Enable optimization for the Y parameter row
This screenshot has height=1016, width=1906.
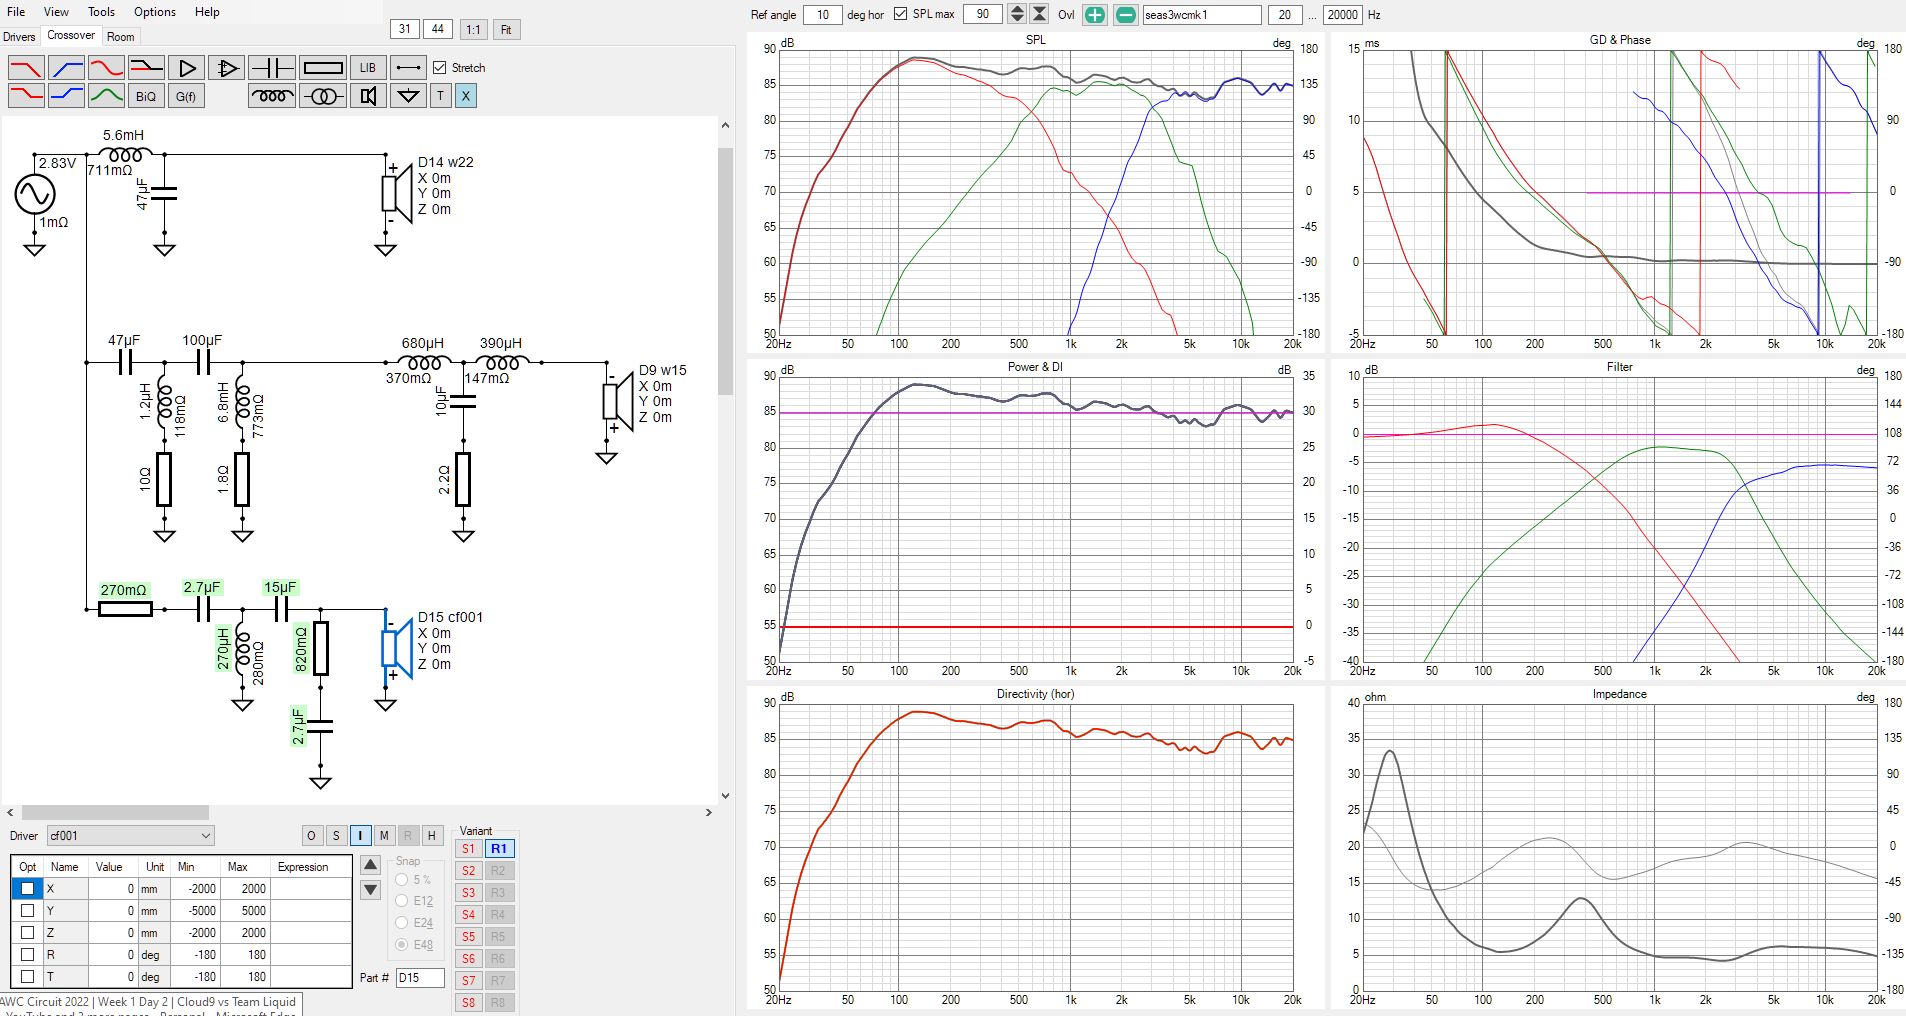[28, 910]
